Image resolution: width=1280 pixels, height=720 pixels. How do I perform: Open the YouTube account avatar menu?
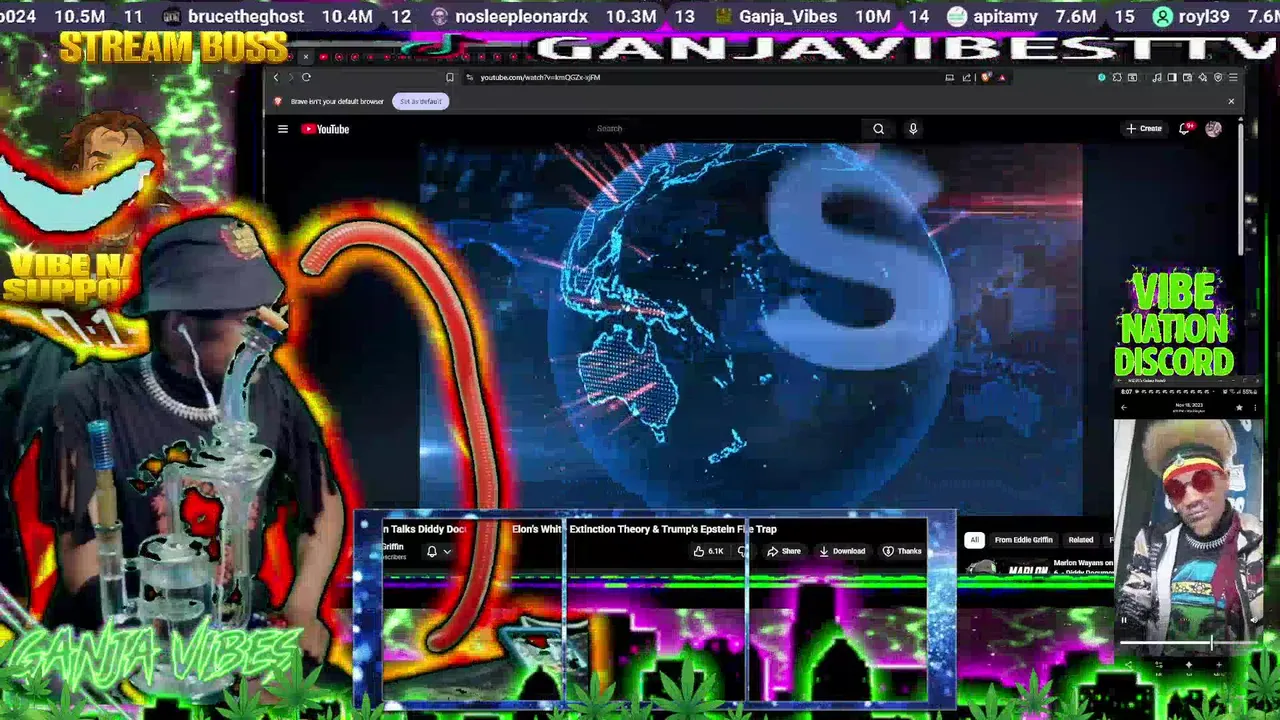click(x=1213, y=129)
